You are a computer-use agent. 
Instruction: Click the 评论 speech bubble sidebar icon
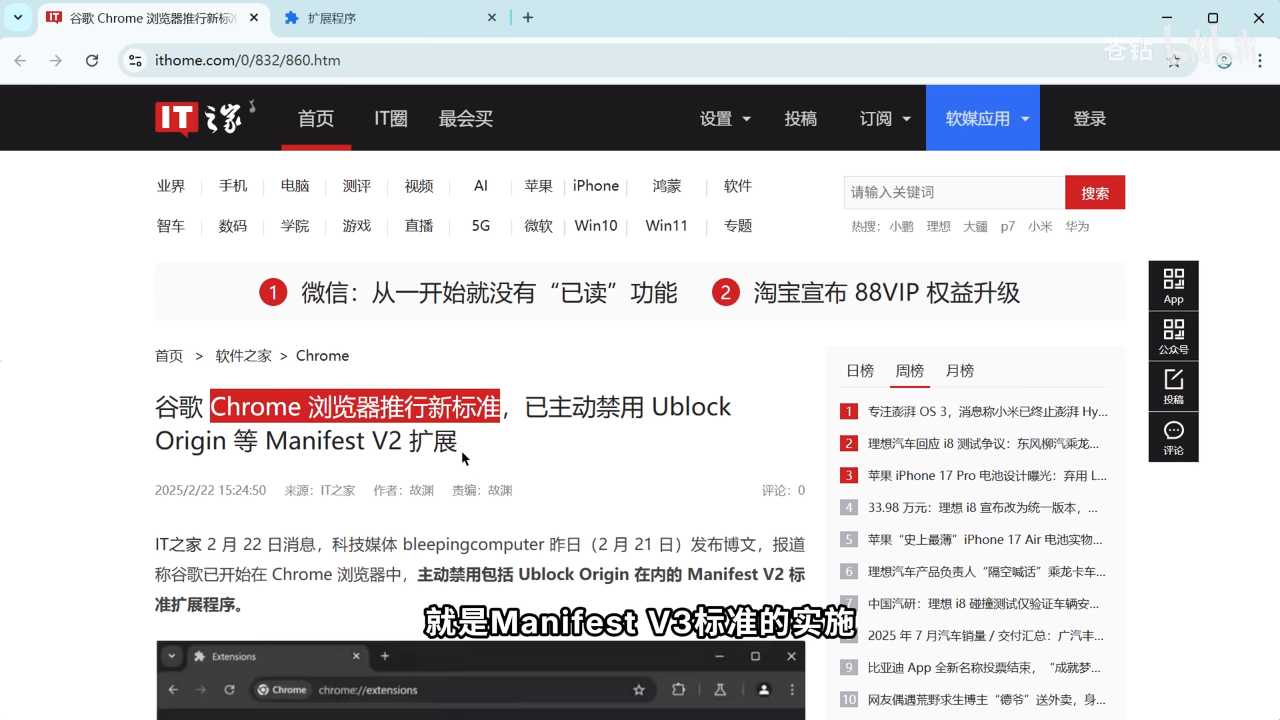[x=1174, y=436]
